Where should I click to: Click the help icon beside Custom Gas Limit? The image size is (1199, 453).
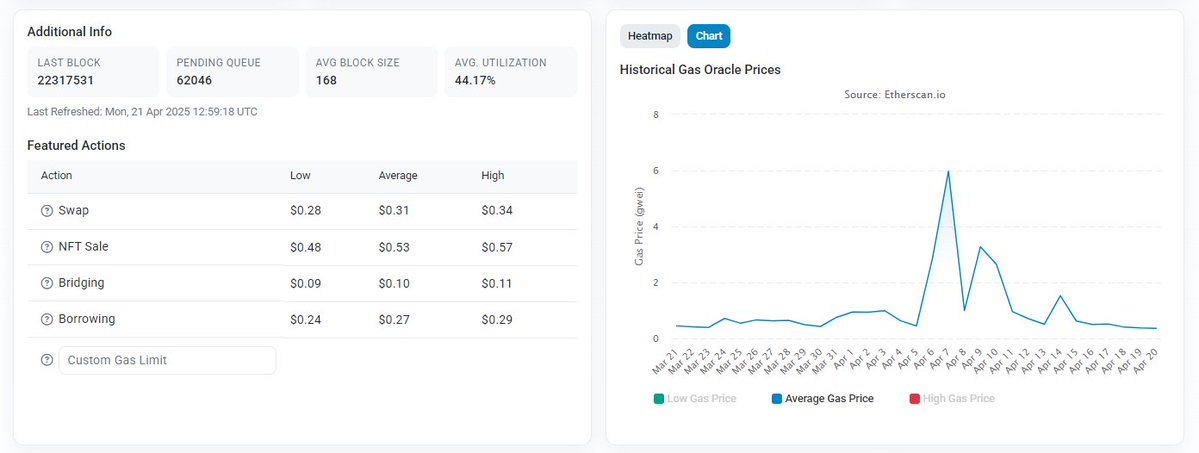click(46, 360)
